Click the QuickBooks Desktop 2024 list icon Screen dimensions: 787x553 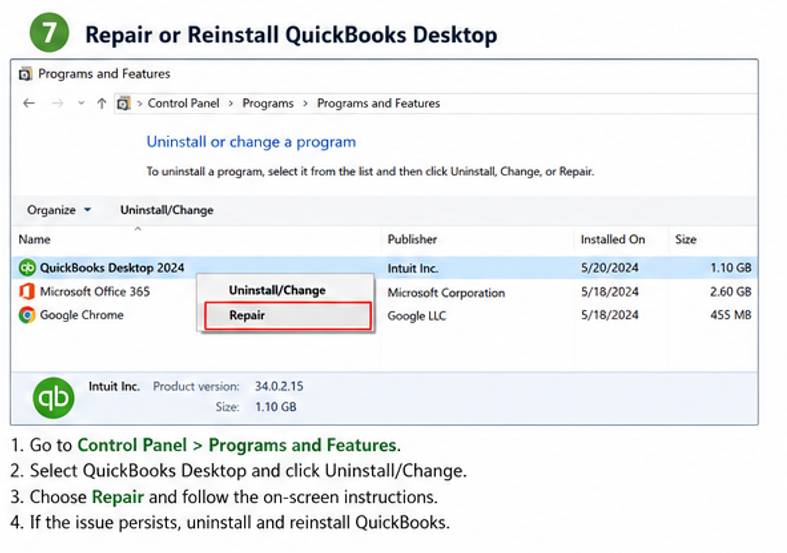(x=27, y=267)
